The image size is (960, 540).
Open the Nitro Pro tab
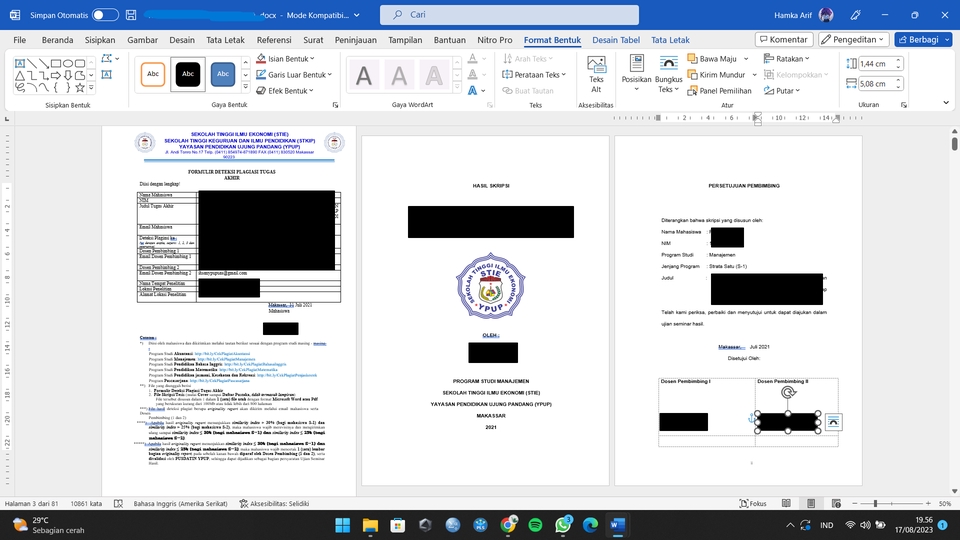[495, 40]
